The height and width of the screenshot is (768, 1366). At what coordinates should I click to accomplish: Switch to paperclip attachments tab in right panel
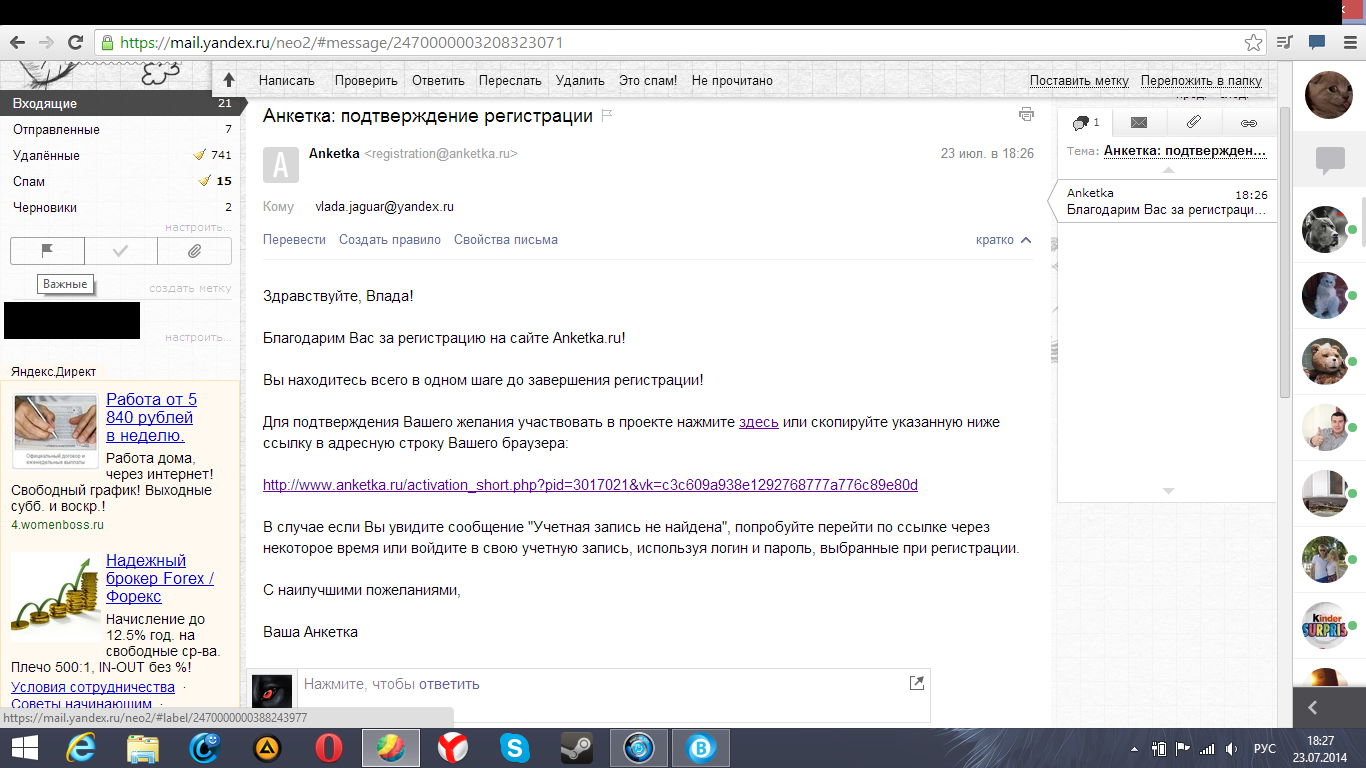(x=1193, y=123)
